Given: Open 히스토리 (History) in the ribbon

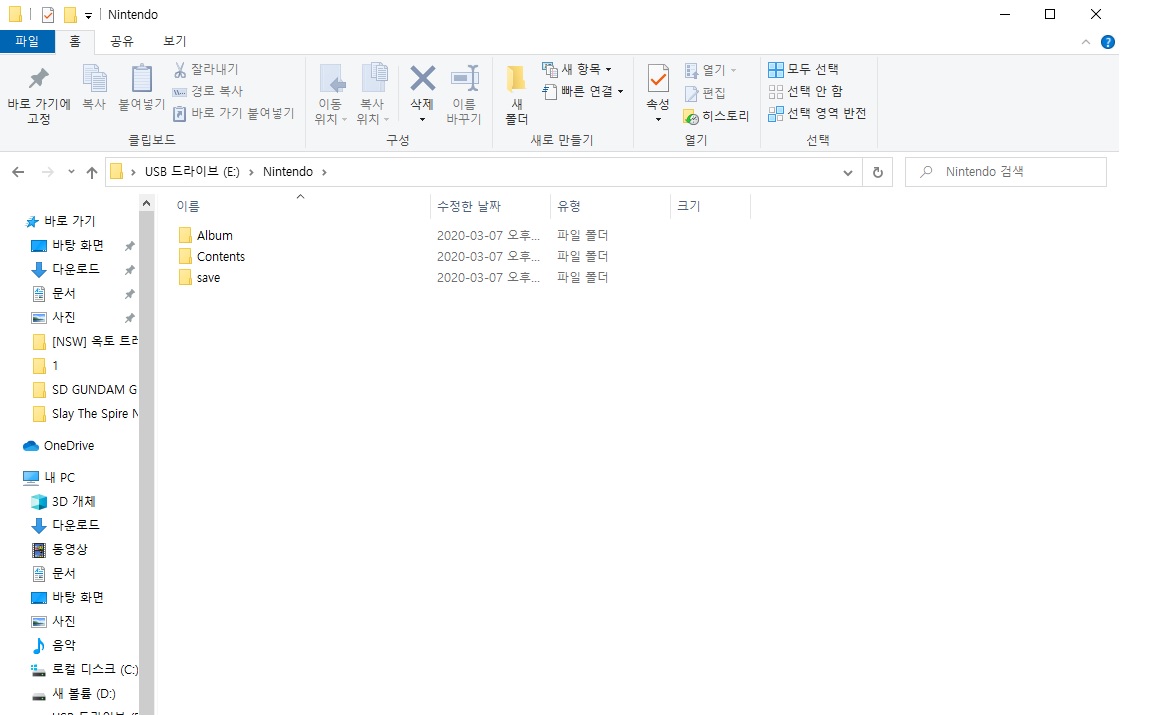Looking at the screenshot, I should click(716, 116).
